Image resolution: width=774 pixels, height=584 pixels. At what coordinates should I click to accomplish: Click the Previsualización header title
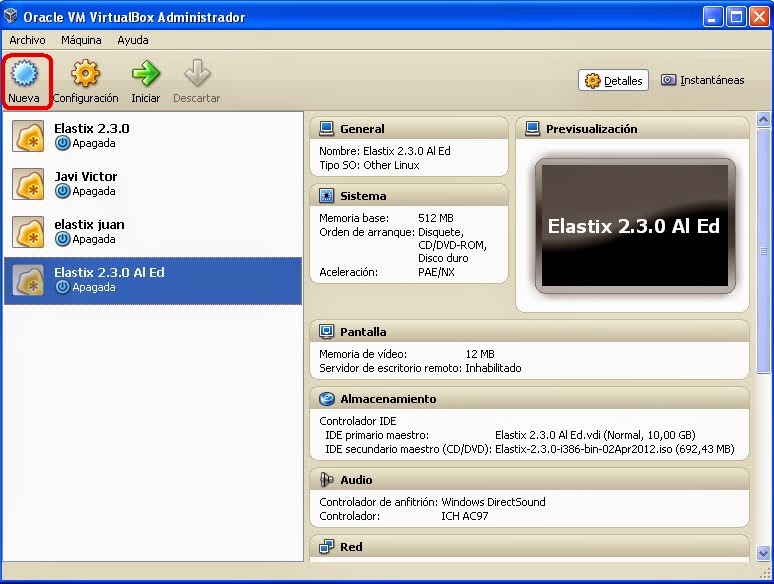coord(591,129)
